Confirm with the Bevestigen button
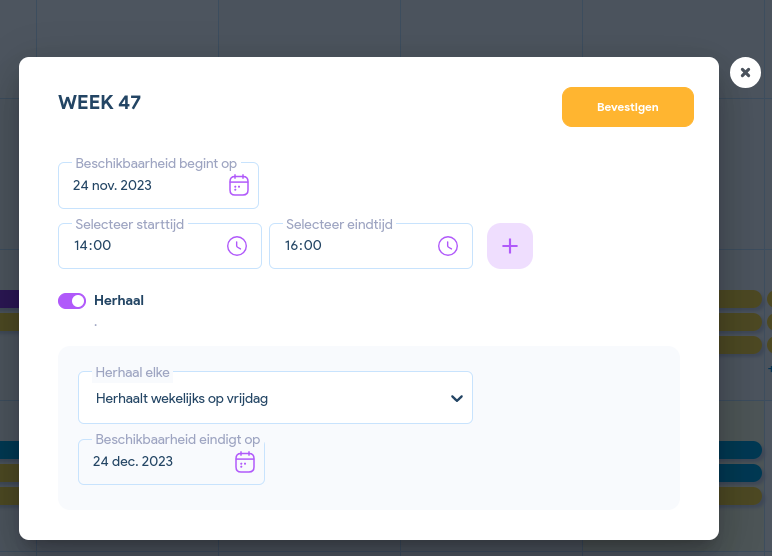Image resolution: width=772 pixels, height=556 pixels. [627, 107]
